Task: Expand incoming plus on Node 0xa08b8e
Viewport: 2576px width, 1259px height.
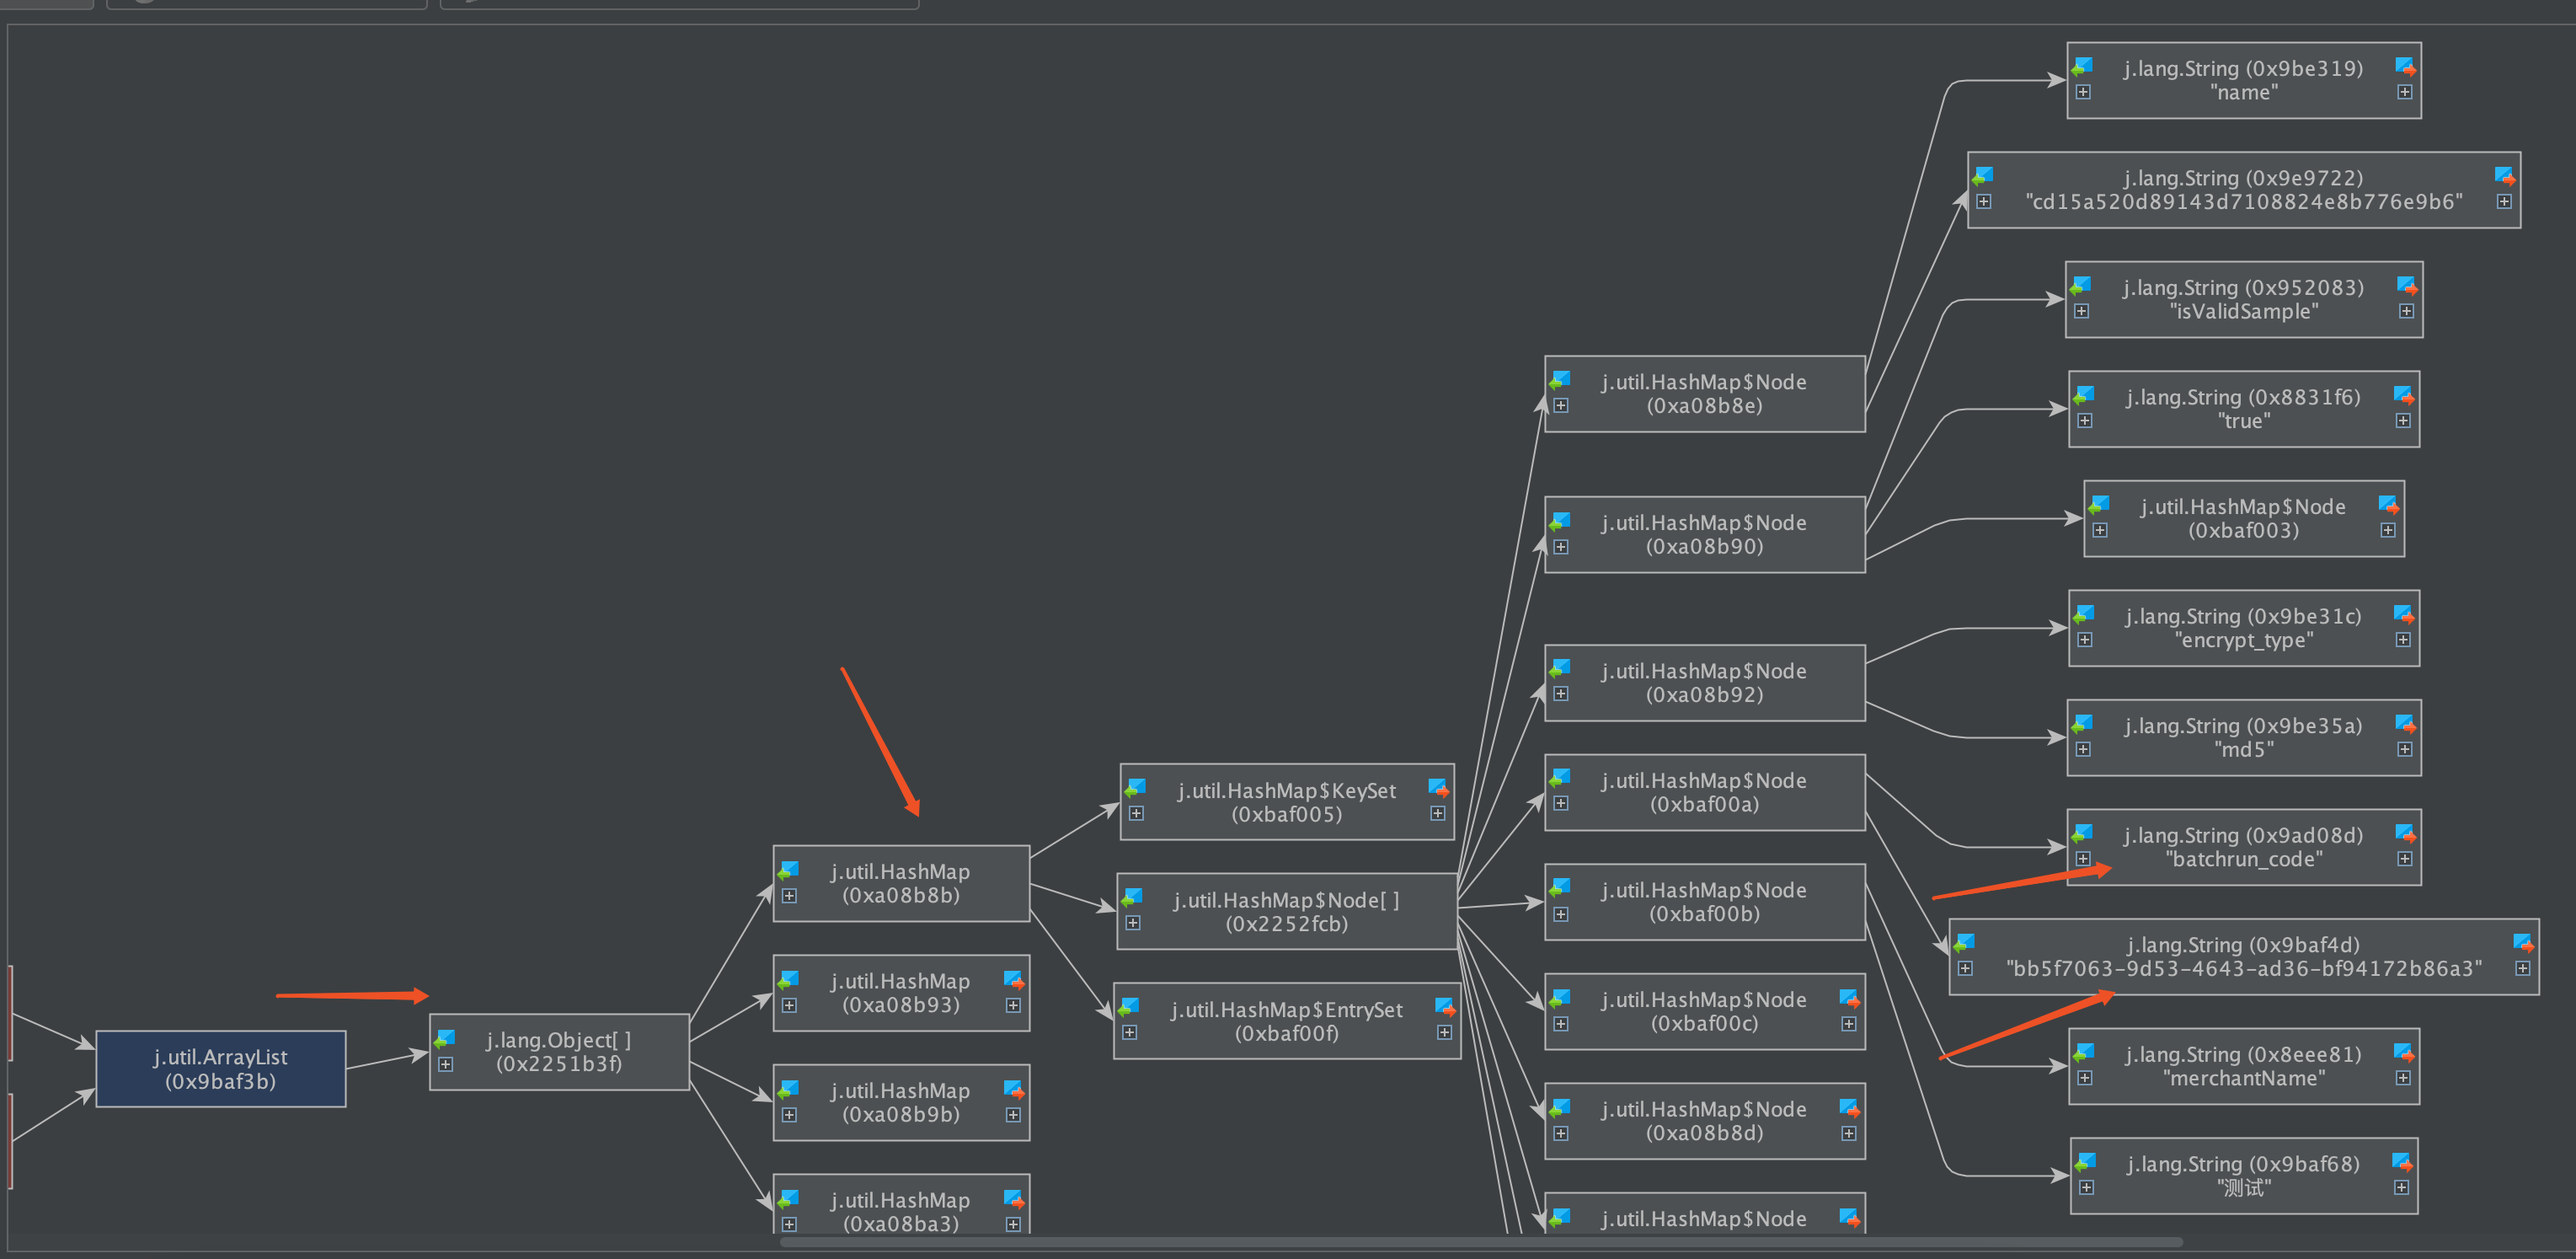Action: pyautogui.click(x=1561, y=406)
